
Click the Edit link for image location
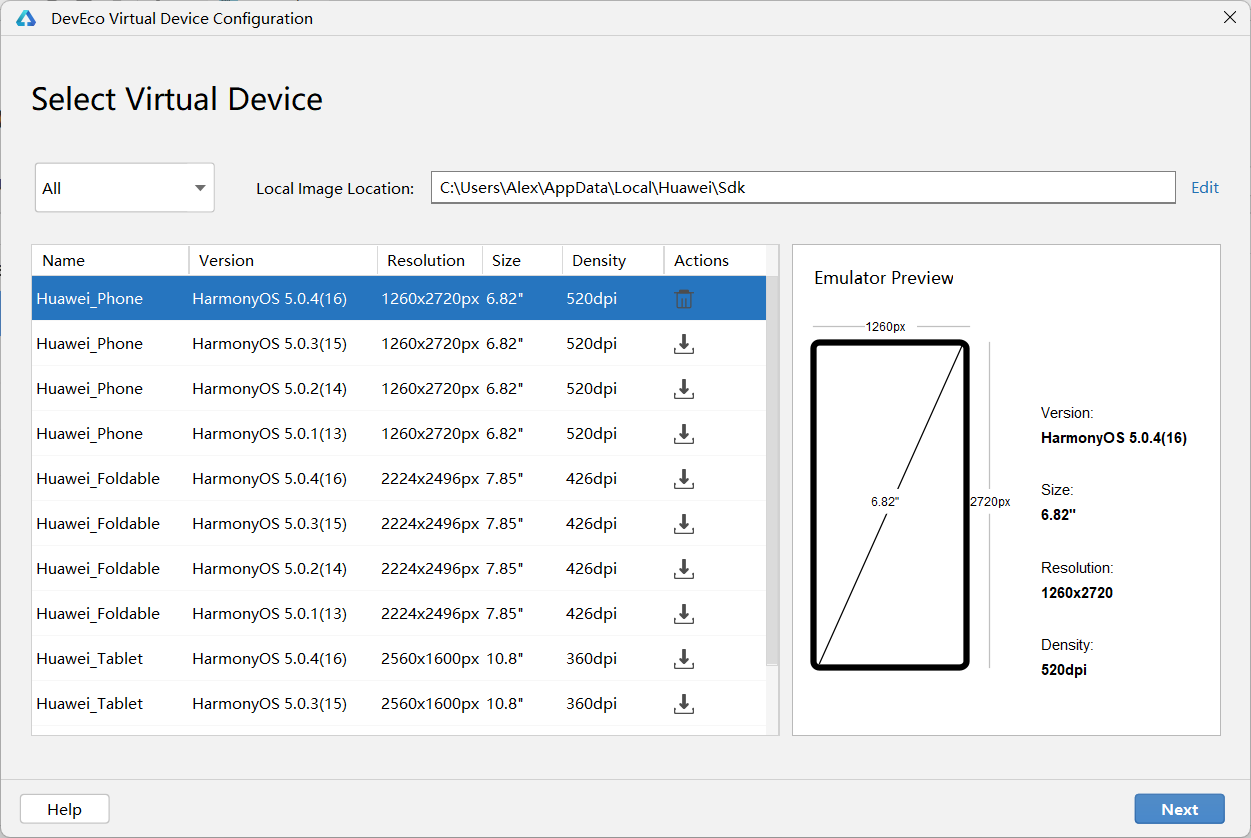(x=1204, y=188)
